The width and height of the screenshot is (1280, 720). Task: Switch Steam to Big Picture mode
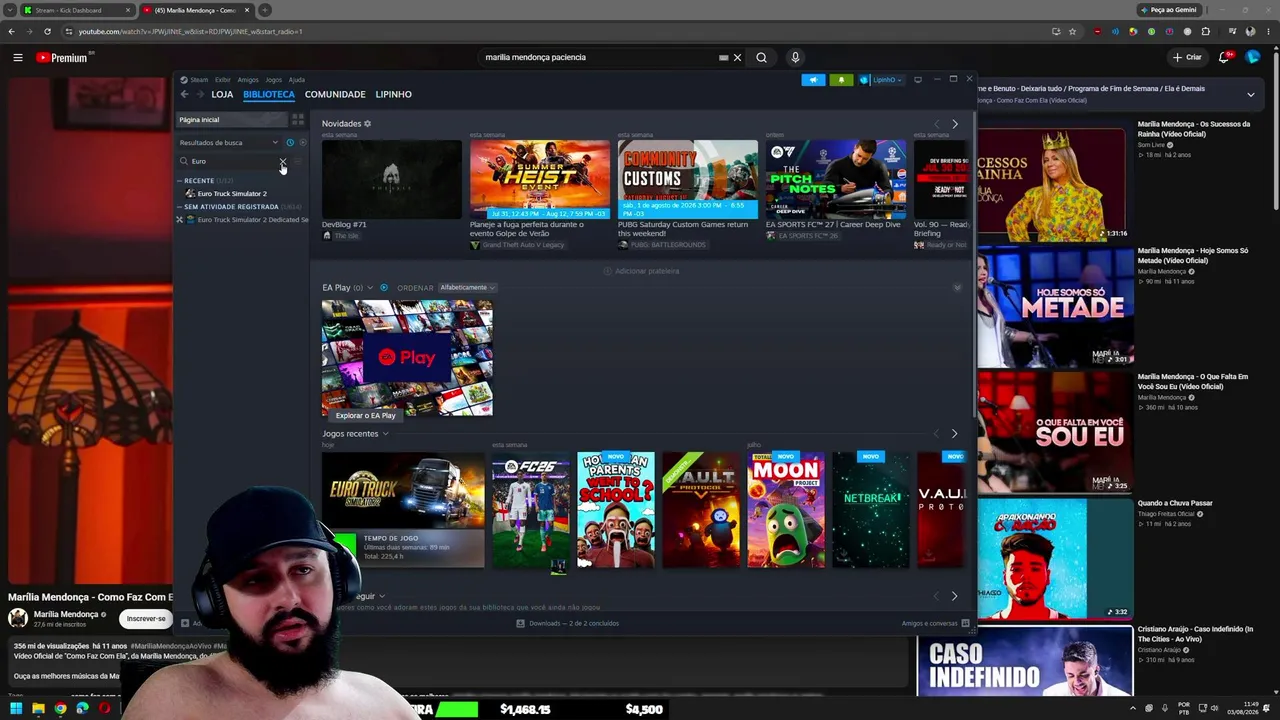(918, 80)
